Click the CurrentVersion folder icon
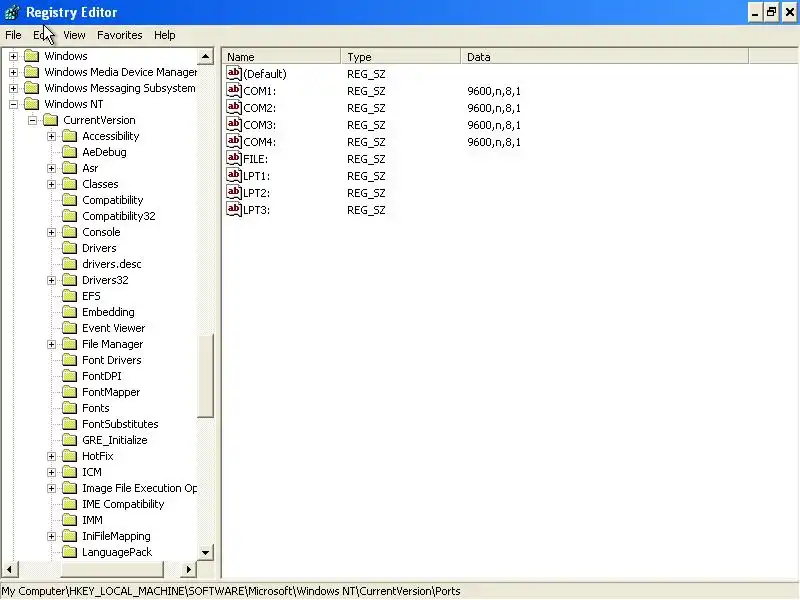800x600 pixels. pos(51,120)
